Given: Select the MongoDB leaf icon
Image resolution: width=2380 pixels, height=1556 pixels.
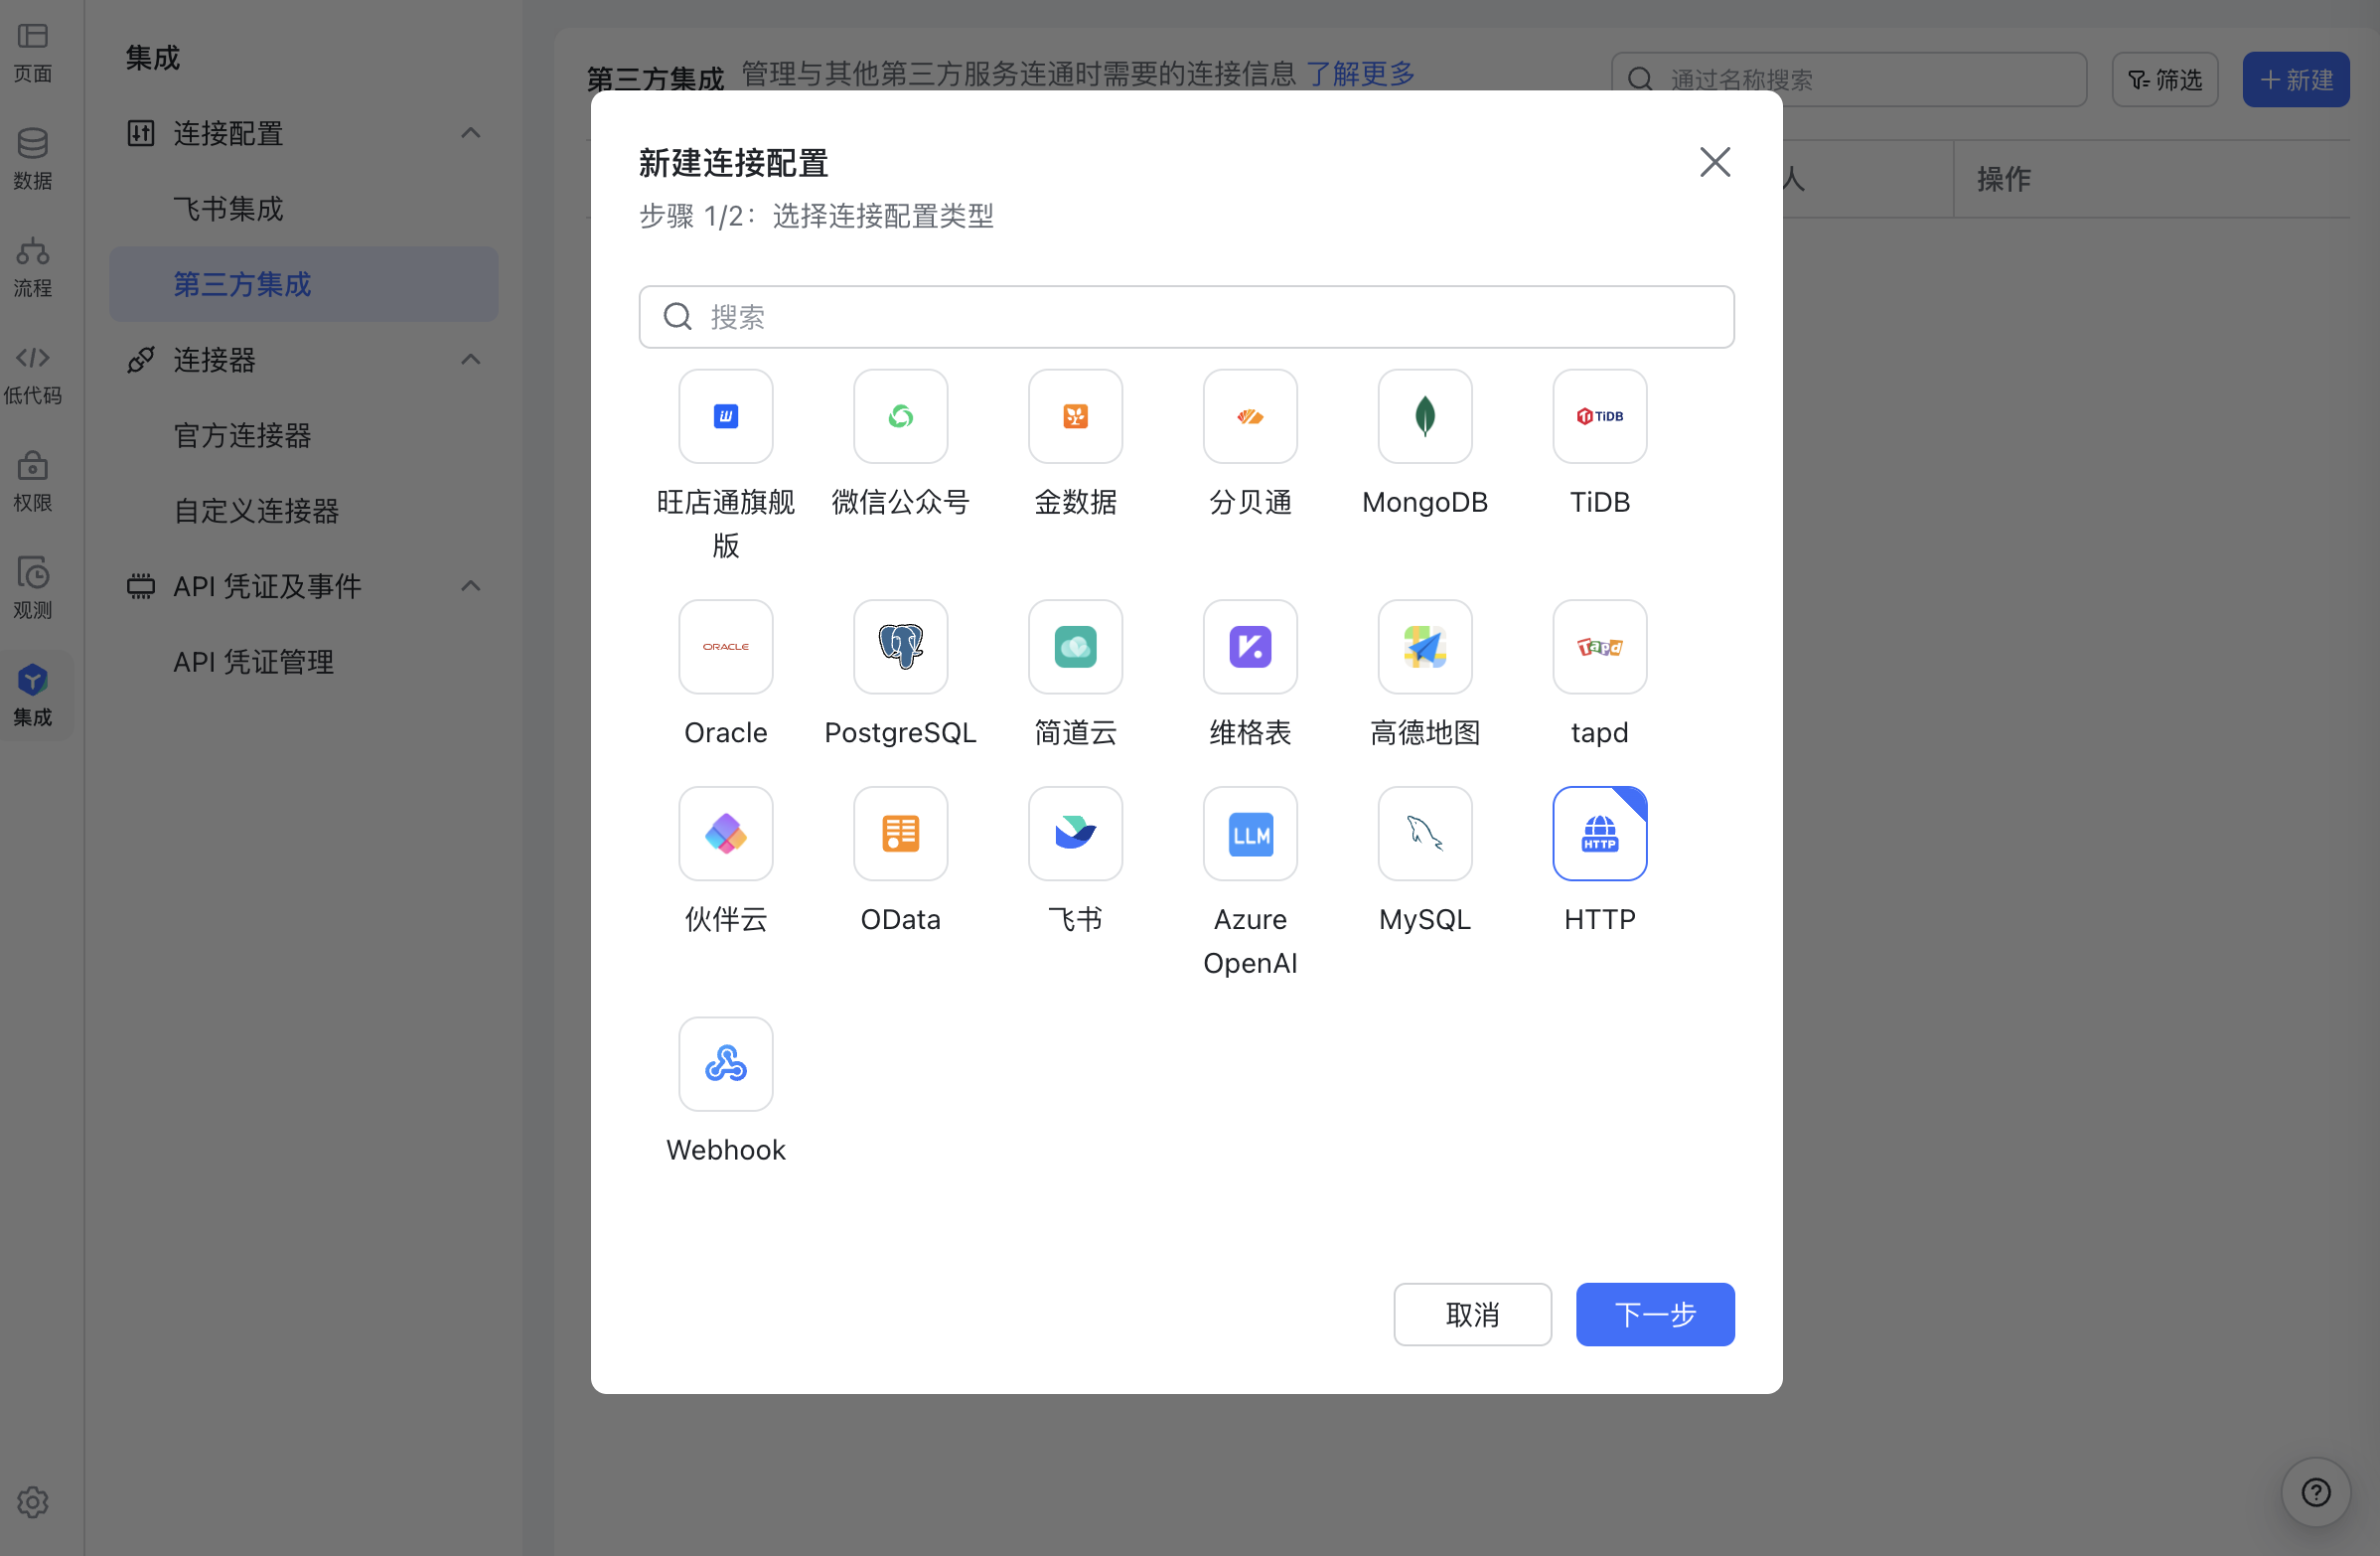Looking at the screenshot, I should (x=1425, y=416).
